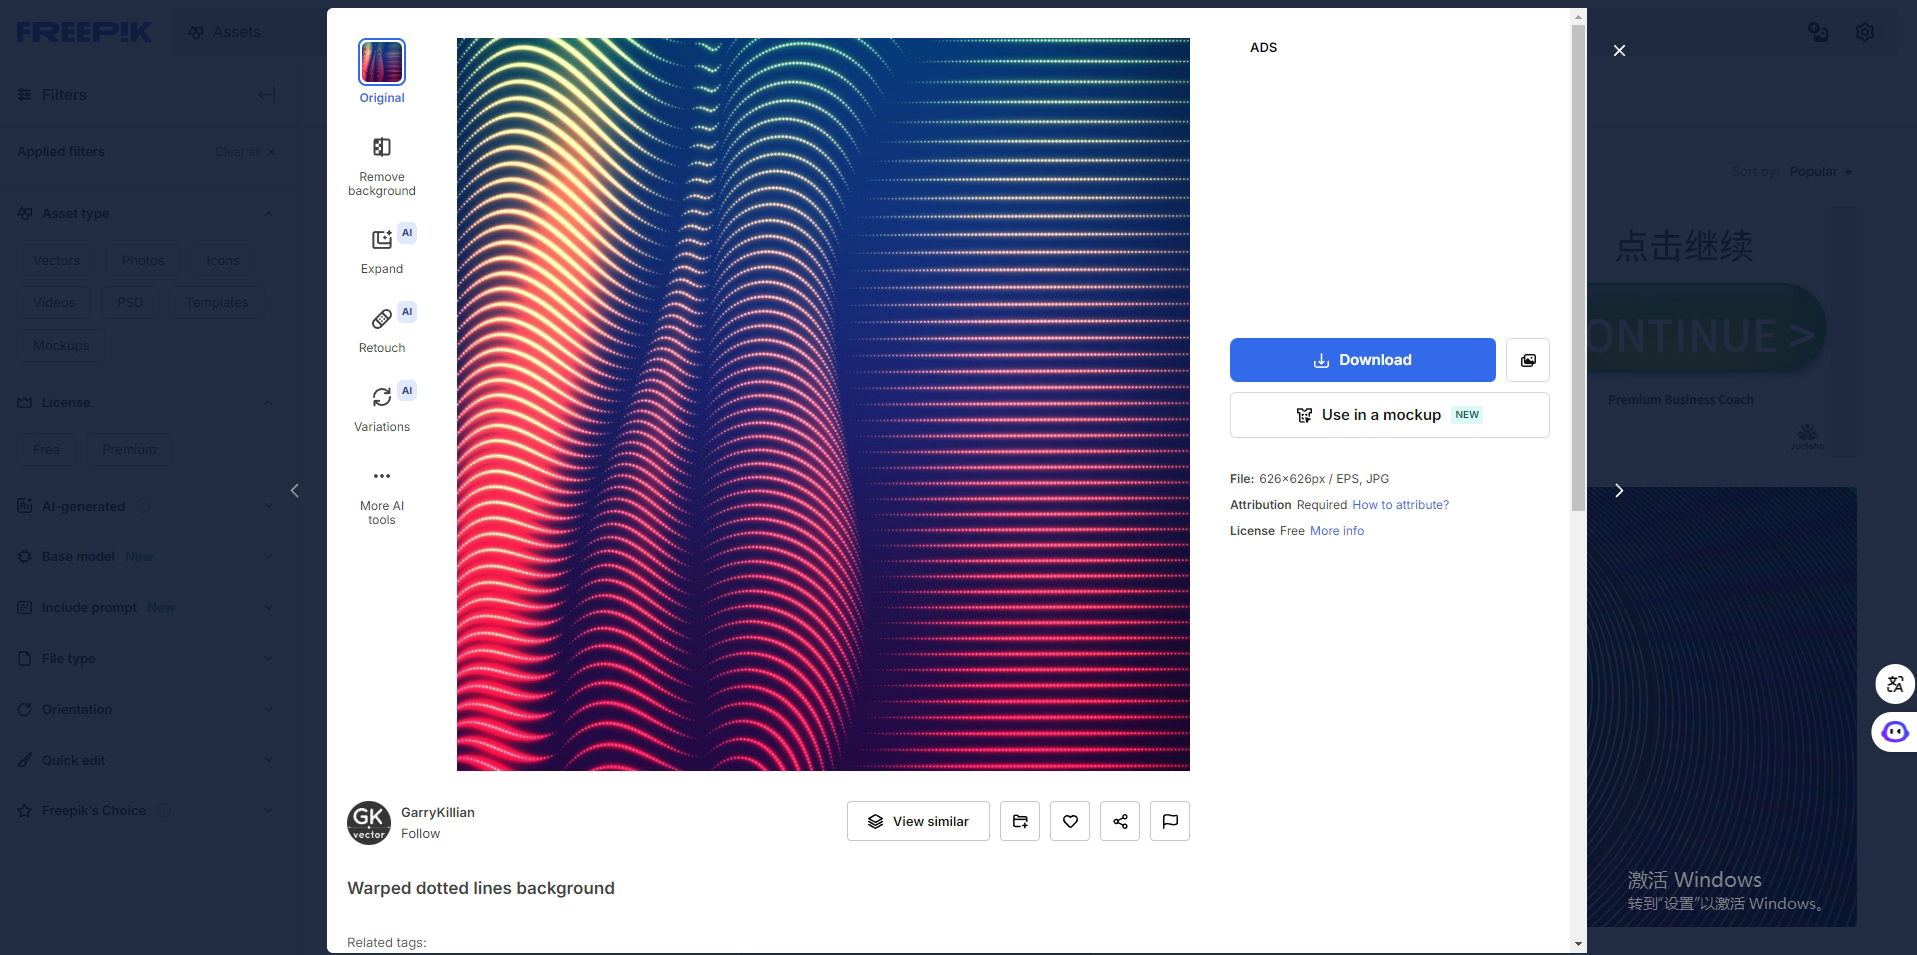Viewport: 1917px width, 955px height.
Task: Report the image with flag icon
Action: tap(1170, 821)
